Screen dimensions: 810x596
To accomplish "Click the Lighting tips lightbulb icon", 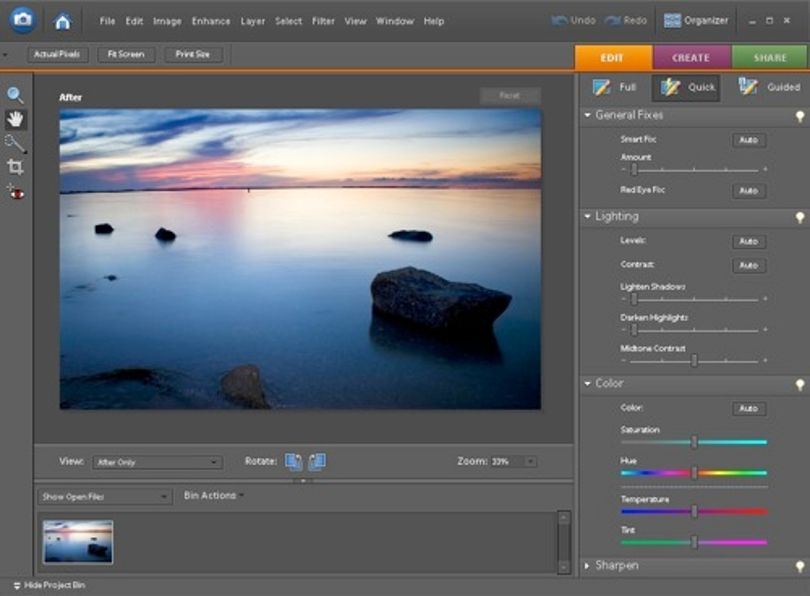I will point(800,217).
